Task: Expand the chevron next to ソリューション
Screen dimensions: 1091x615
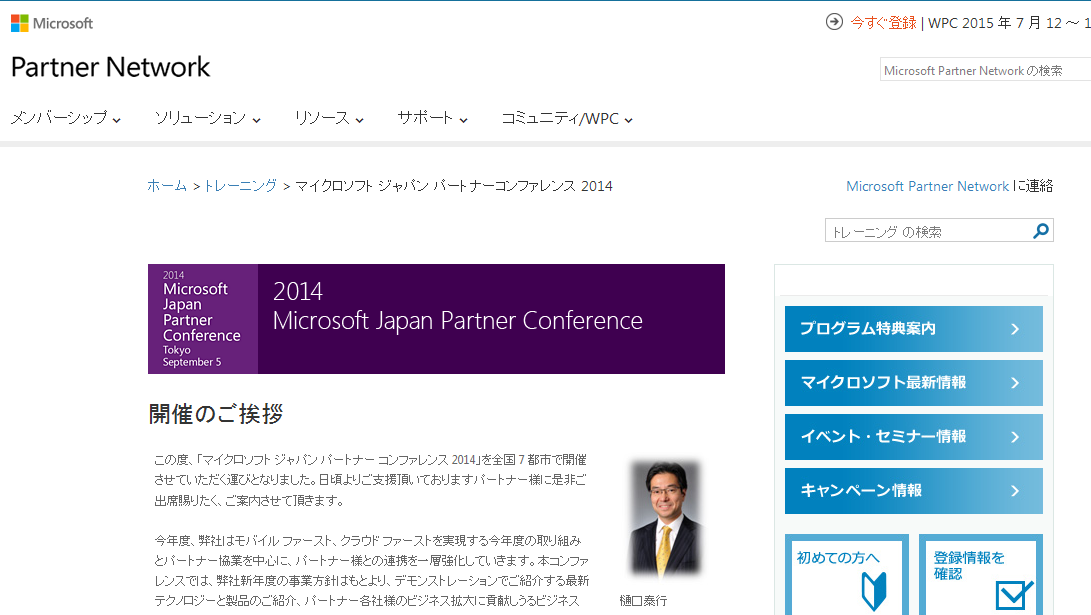Action: (256, 120)
